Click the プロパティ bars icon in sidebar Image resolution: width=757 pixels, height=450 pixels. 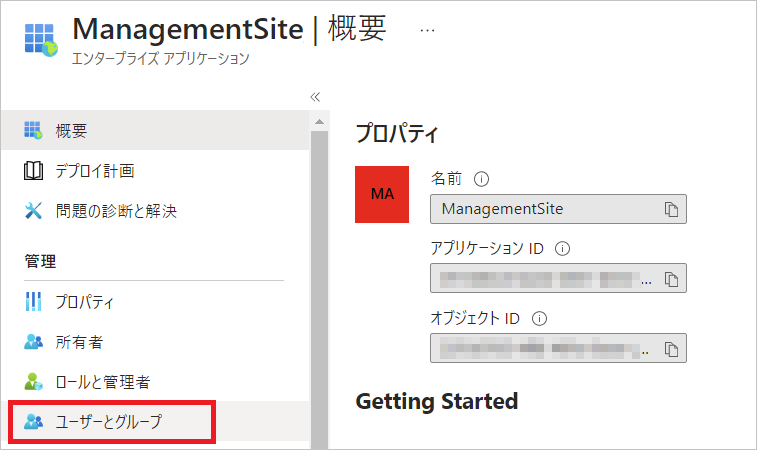click(33, 302)
